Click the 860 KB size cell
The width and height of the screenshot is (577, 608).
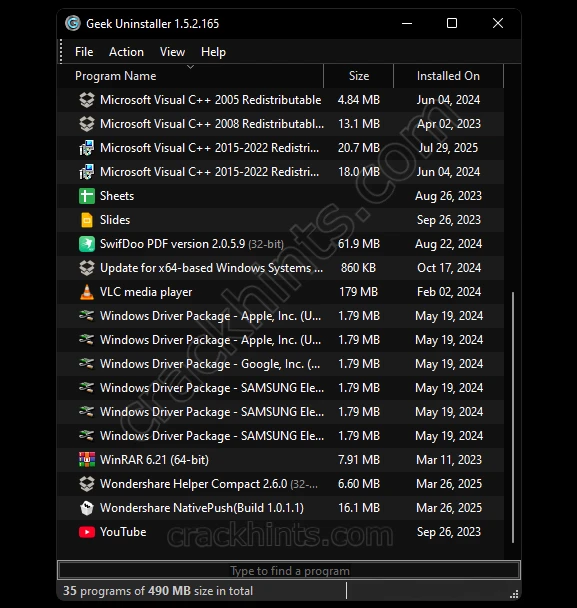358,268
